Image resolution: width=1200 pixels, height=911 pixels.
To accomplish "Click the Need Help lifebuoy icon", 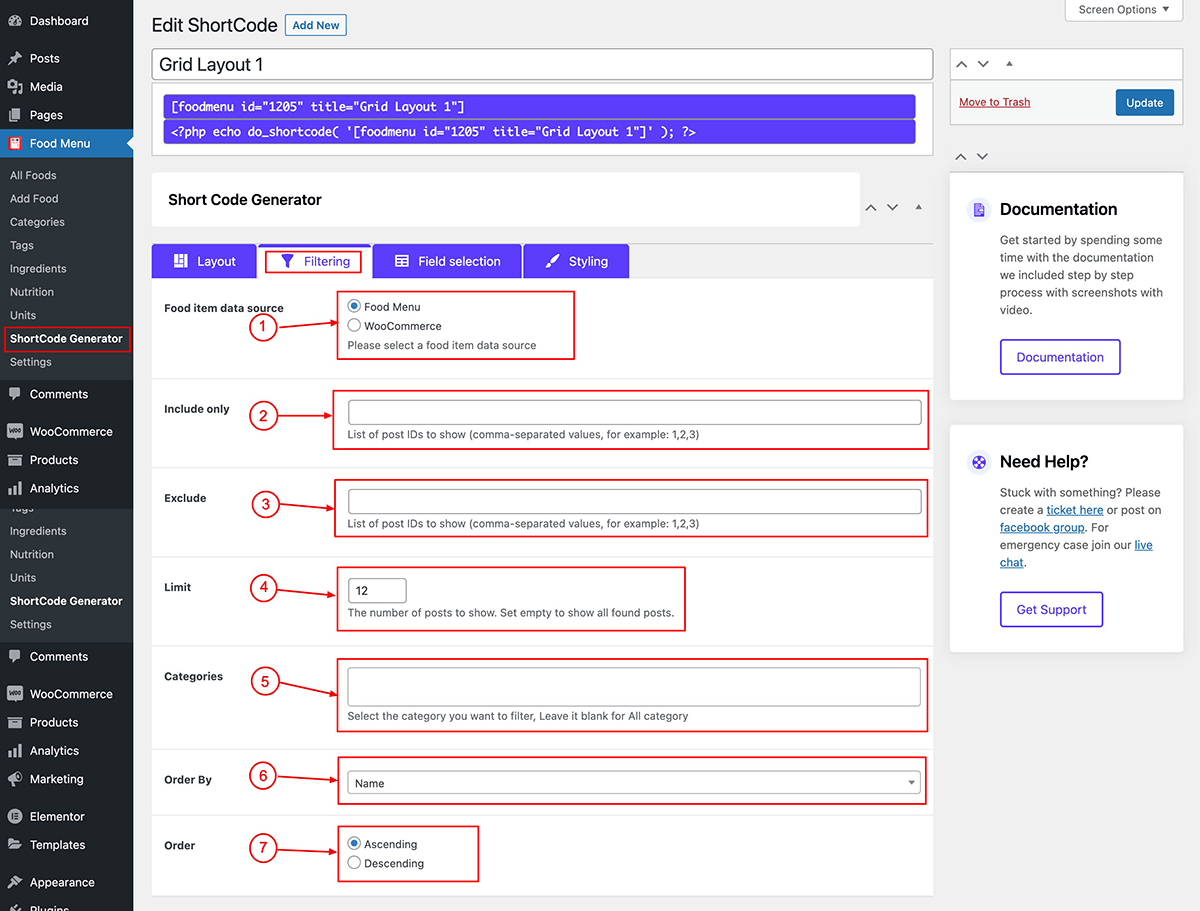I will [x=979, y=462].
